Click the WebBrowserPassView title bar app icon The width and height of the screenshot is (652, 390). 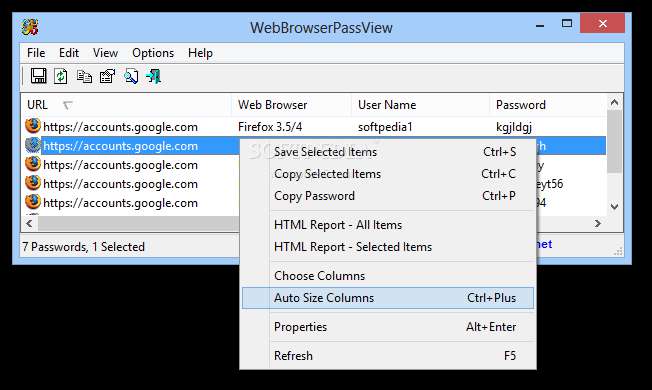tap(30, 27)
